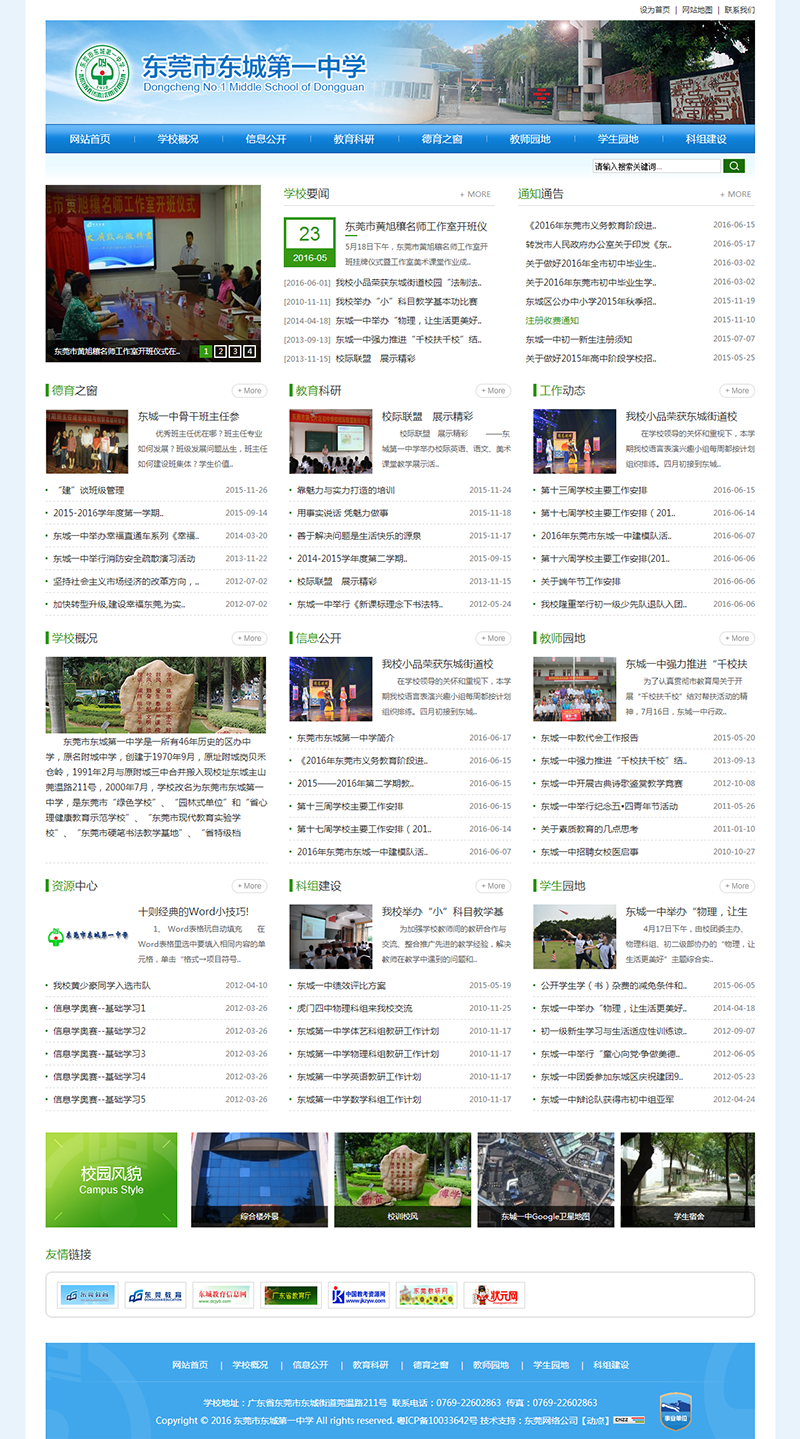Click the school emblem logo in header
The width and height of the screenshot is (800, 1439).
pyautogui.click(x=100, y=73)
